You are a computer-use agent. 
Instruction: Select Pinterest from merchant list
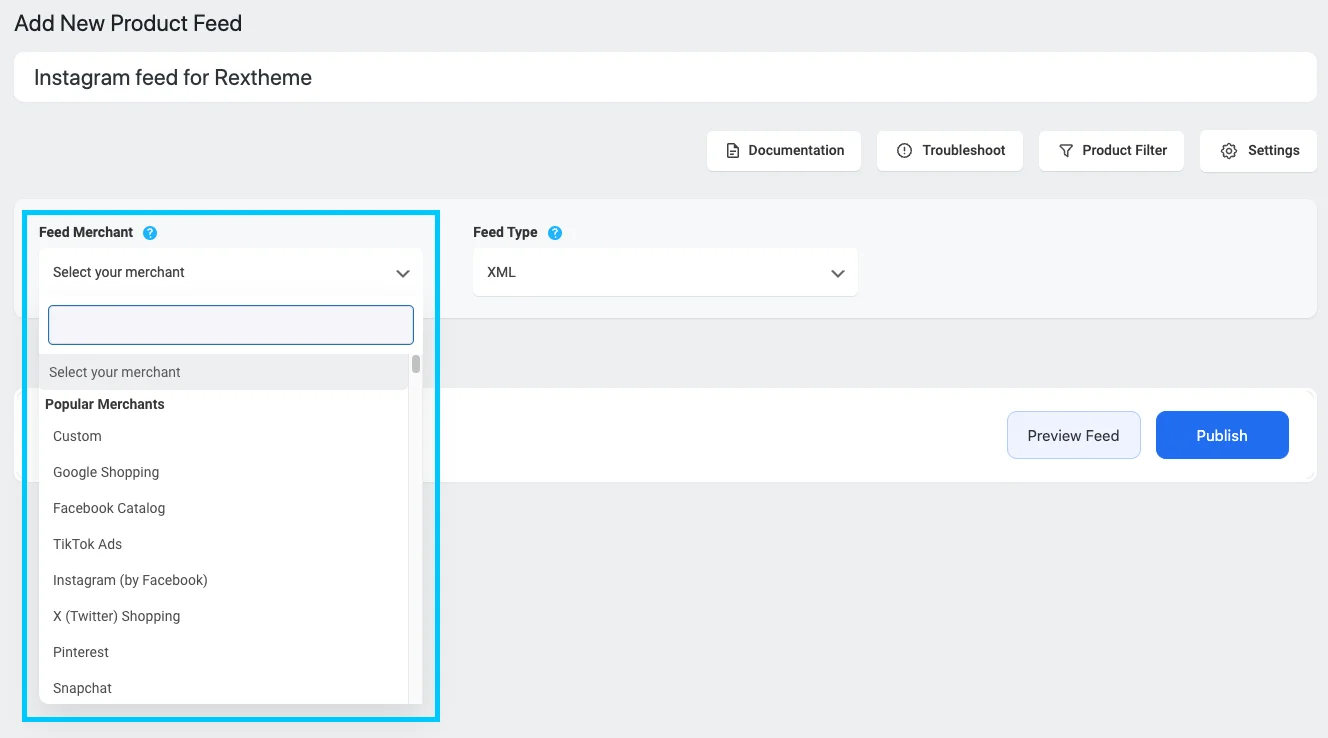(223, 652)
